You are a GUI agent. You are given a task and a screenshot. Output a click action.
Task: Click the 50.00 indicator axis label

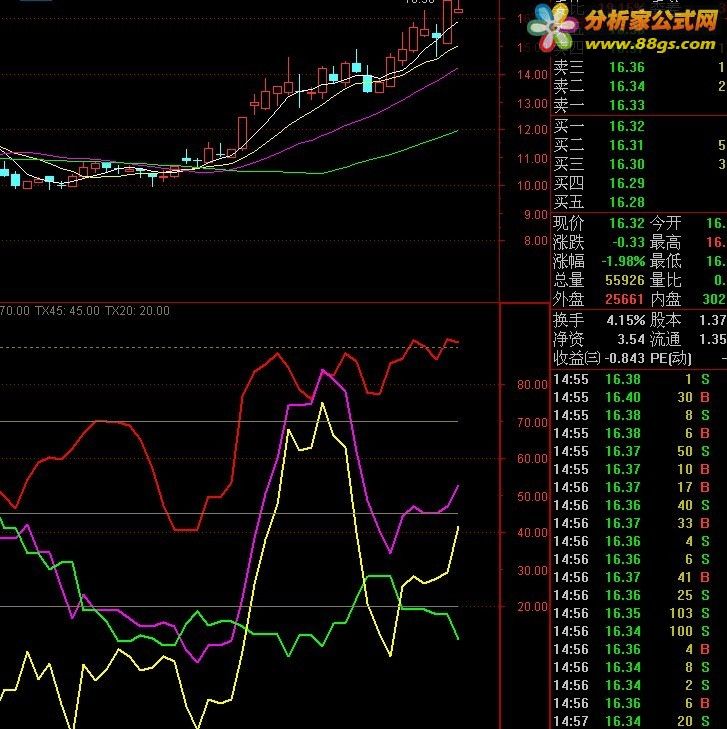(x=532, y=497)
